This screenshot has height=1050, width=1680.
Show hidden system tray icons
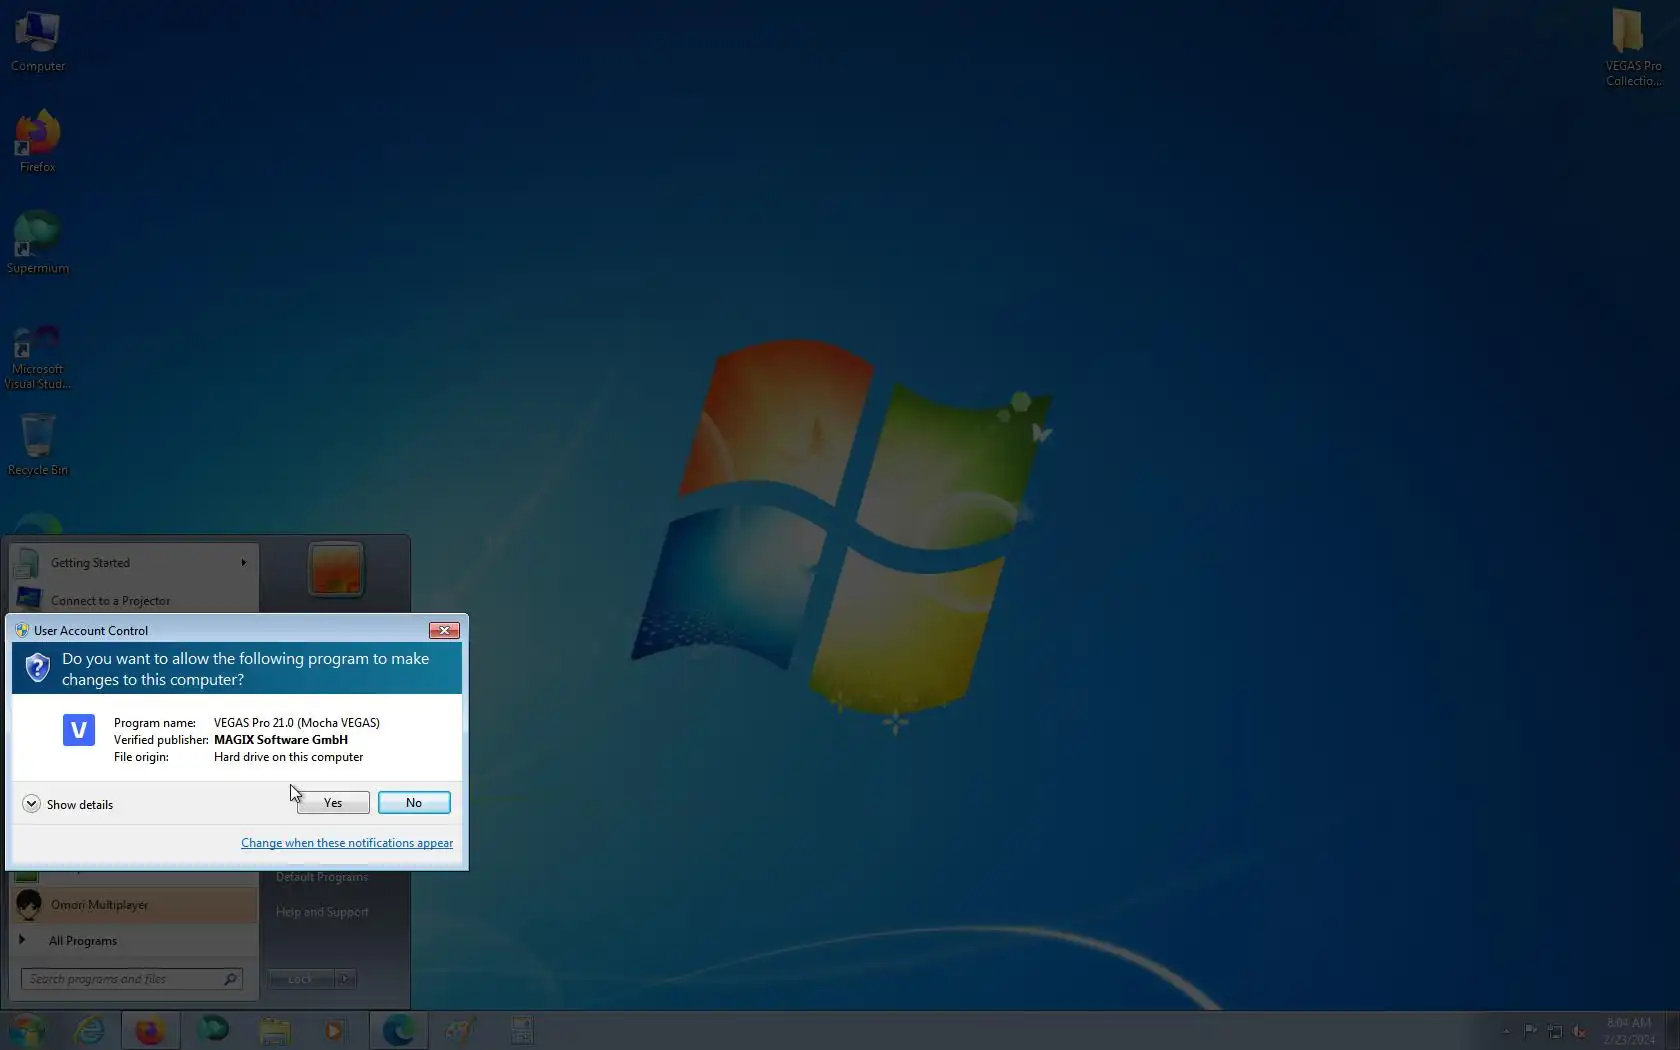pyautogui.click(x=1506, y=1031)
